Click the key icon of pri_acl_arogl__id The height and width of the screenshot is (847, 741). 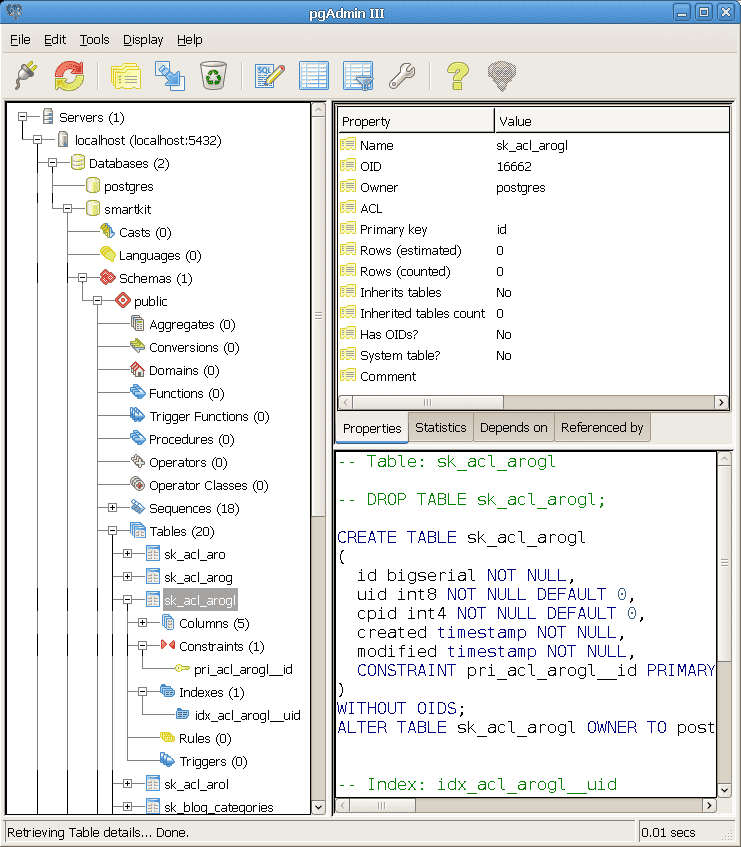(182, 669)
